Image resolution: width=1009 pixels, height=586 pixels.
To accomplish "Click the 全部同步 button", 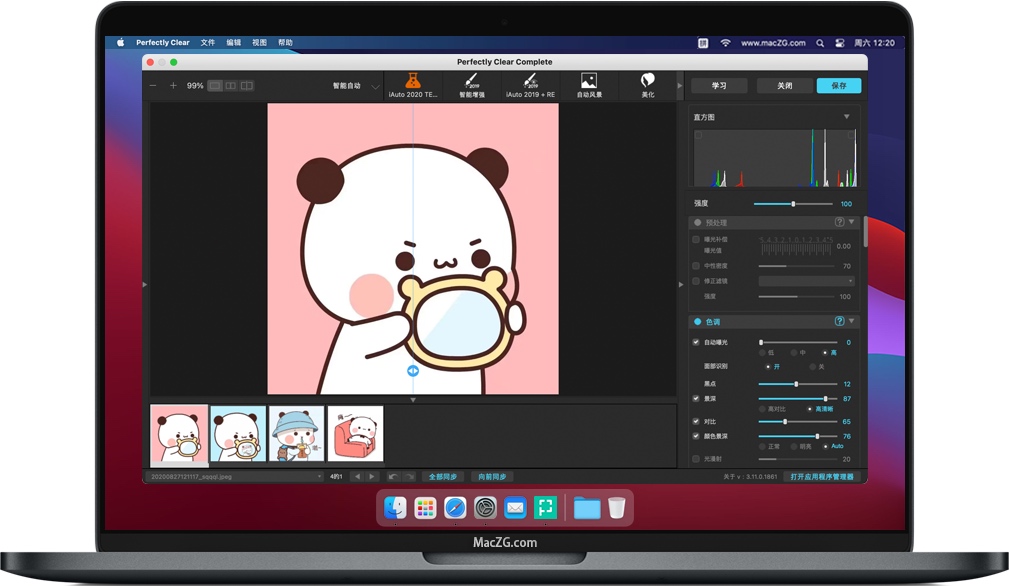I will 442,477.
